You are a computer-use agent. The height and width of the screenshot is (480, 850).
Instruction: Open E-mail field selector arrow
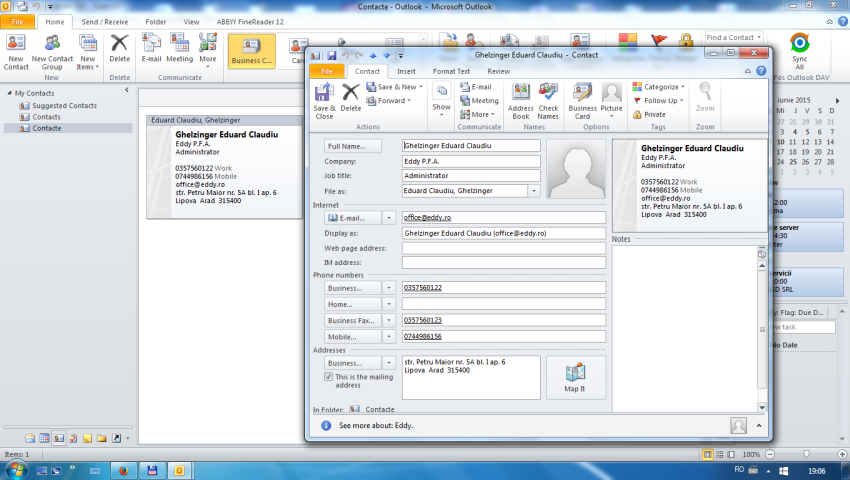(389, 218)
